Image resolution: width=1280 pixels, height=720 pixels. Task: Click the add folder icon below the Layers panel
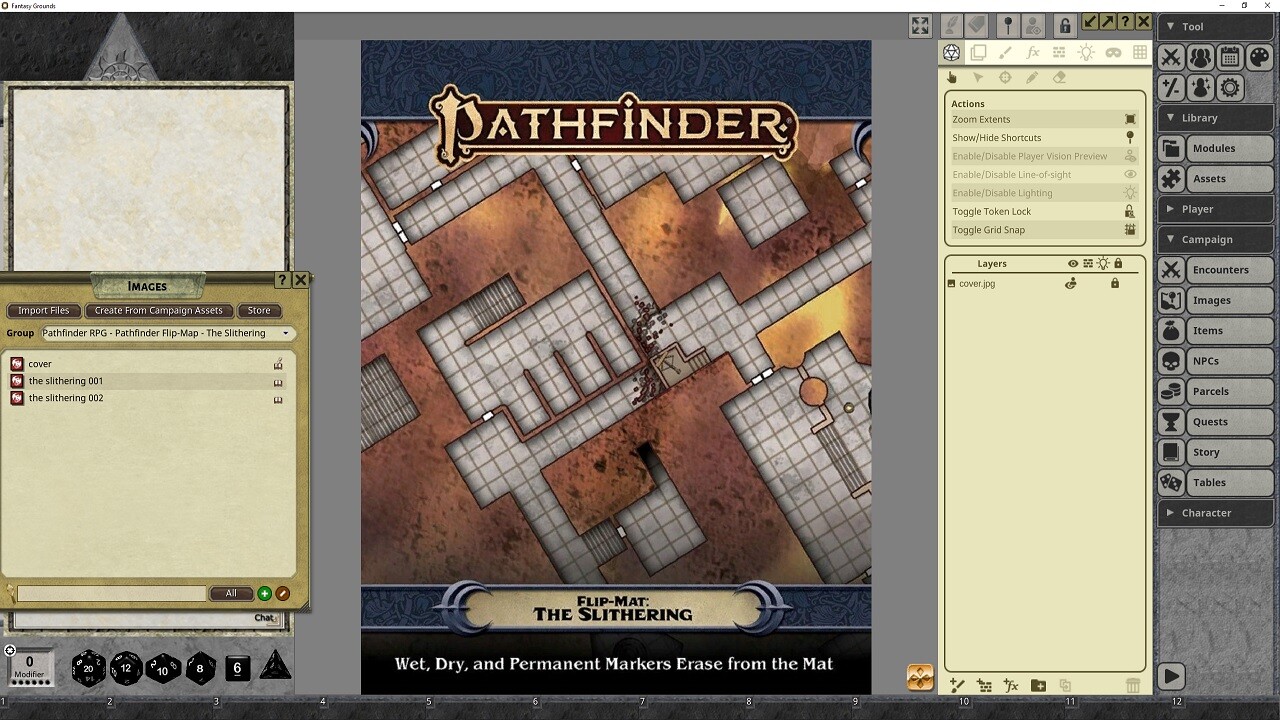tap(1038, 685)
